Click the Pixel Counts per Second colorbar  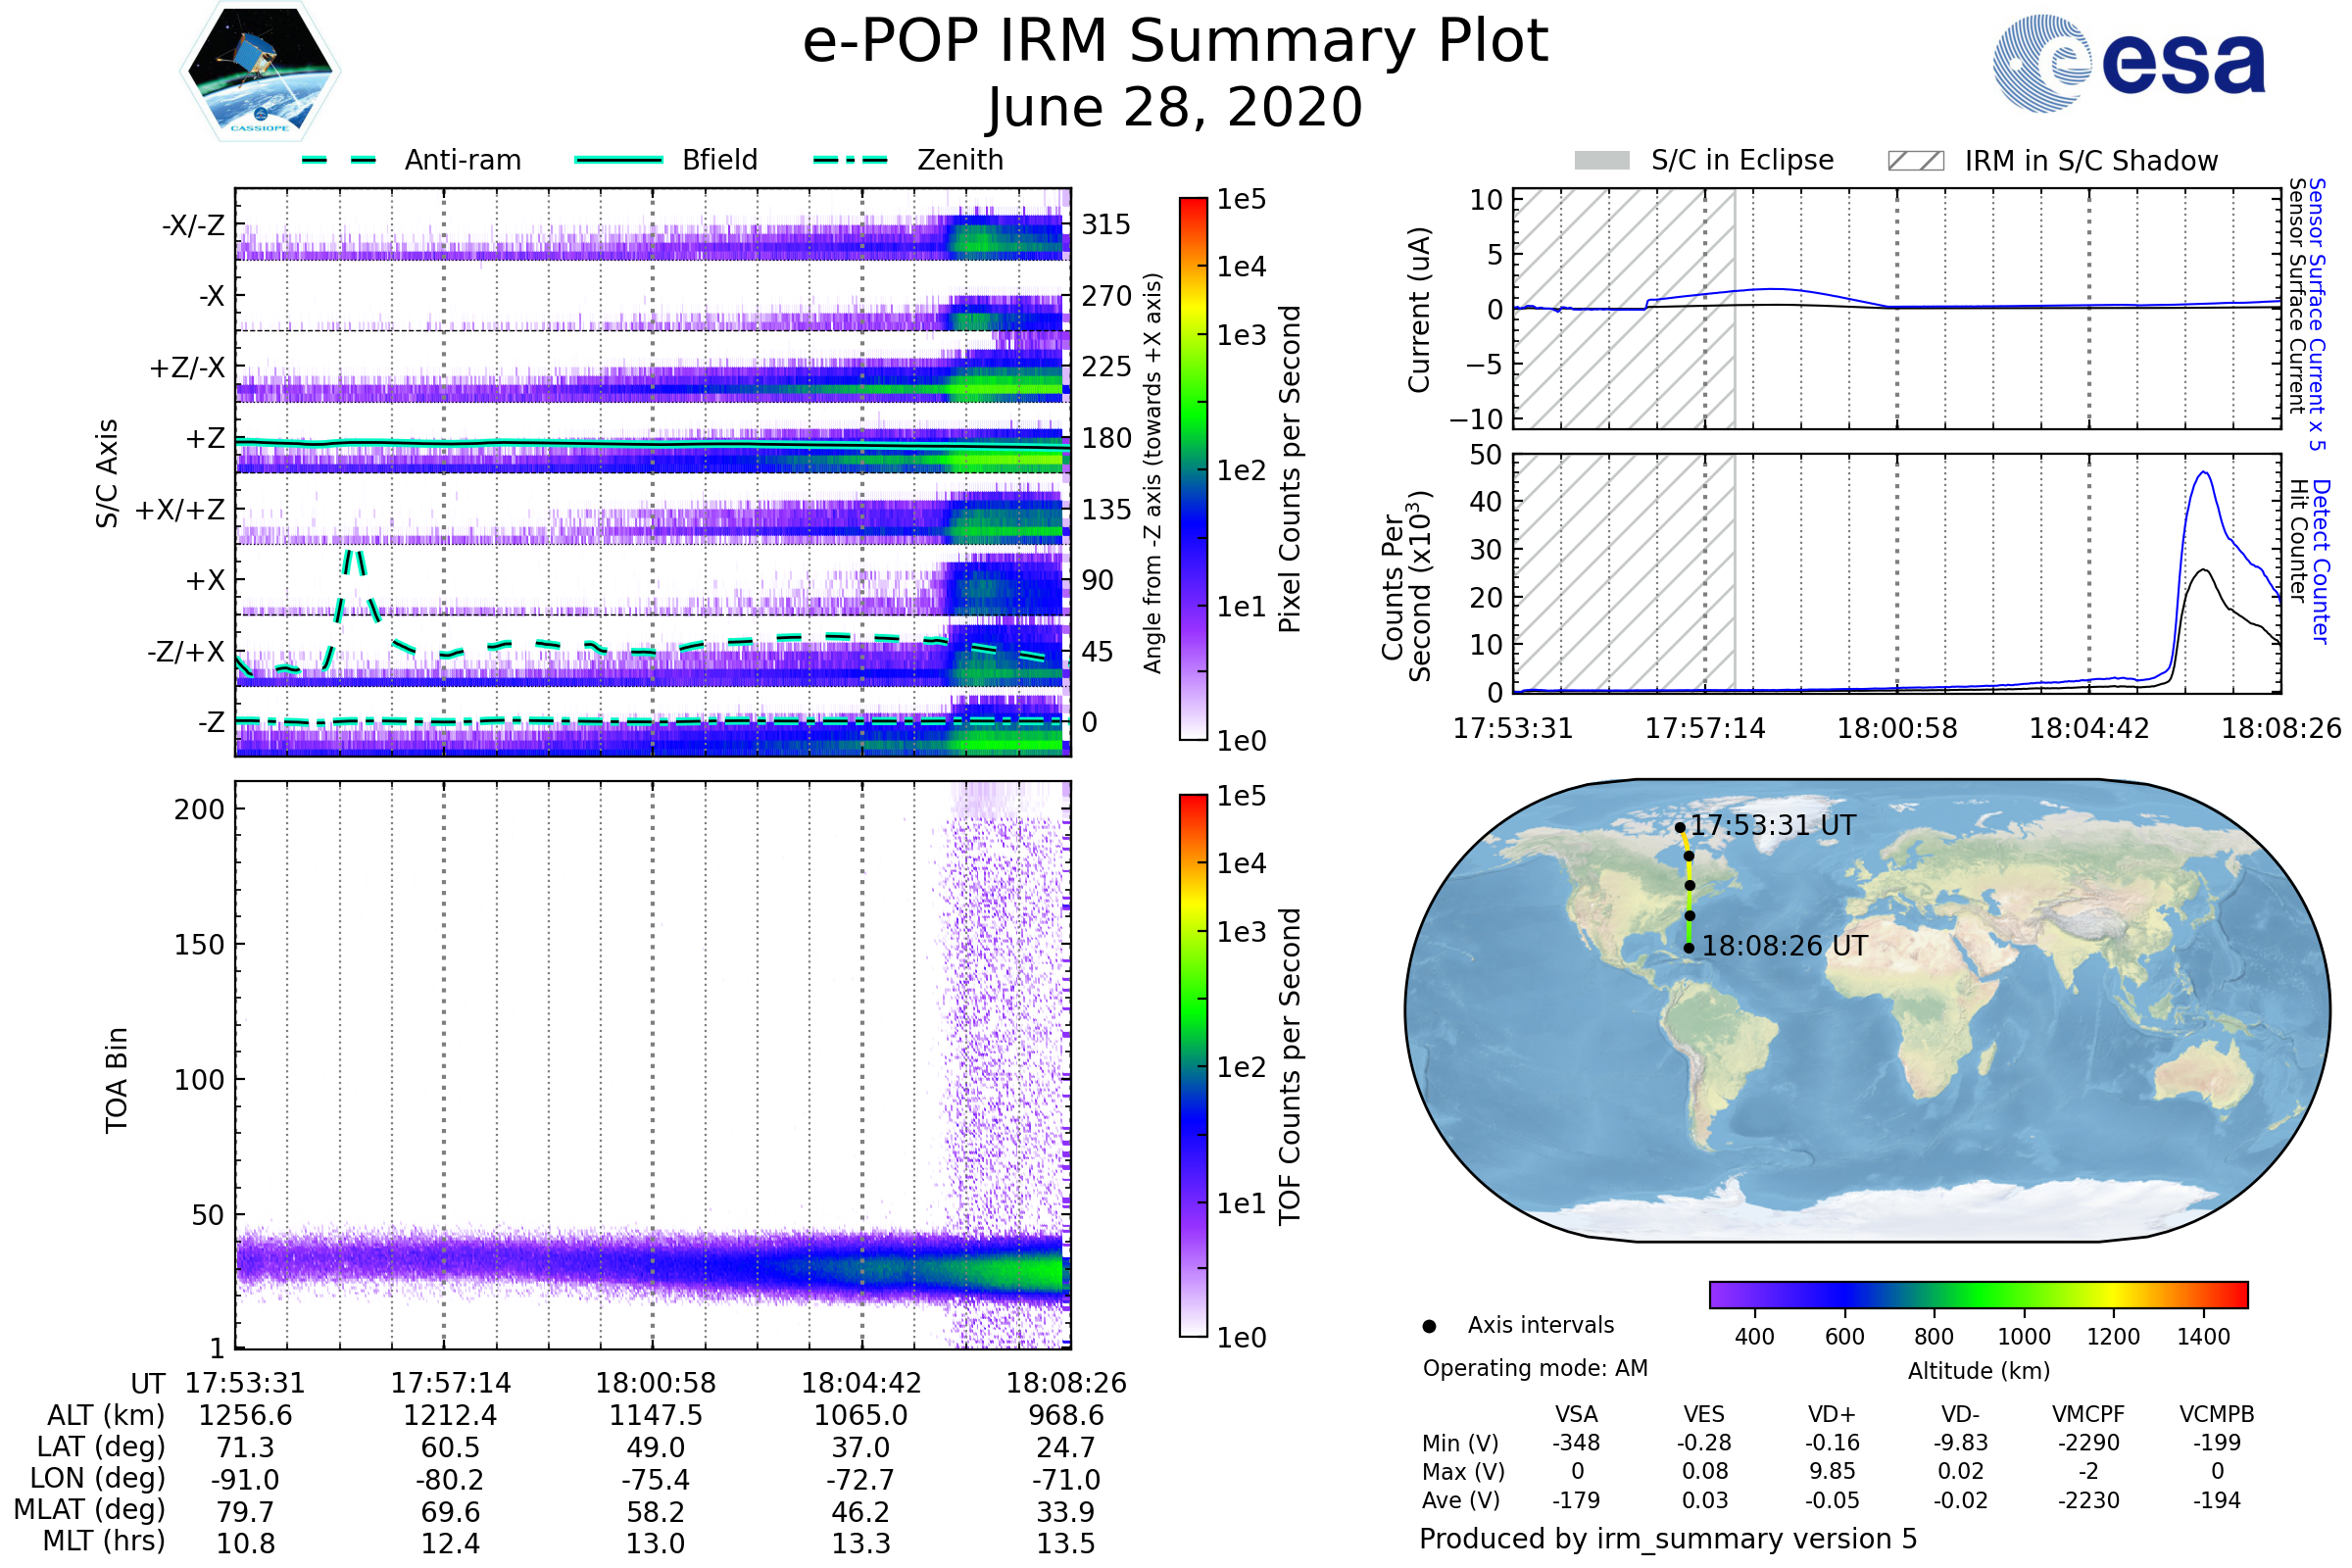[1193, 468]
